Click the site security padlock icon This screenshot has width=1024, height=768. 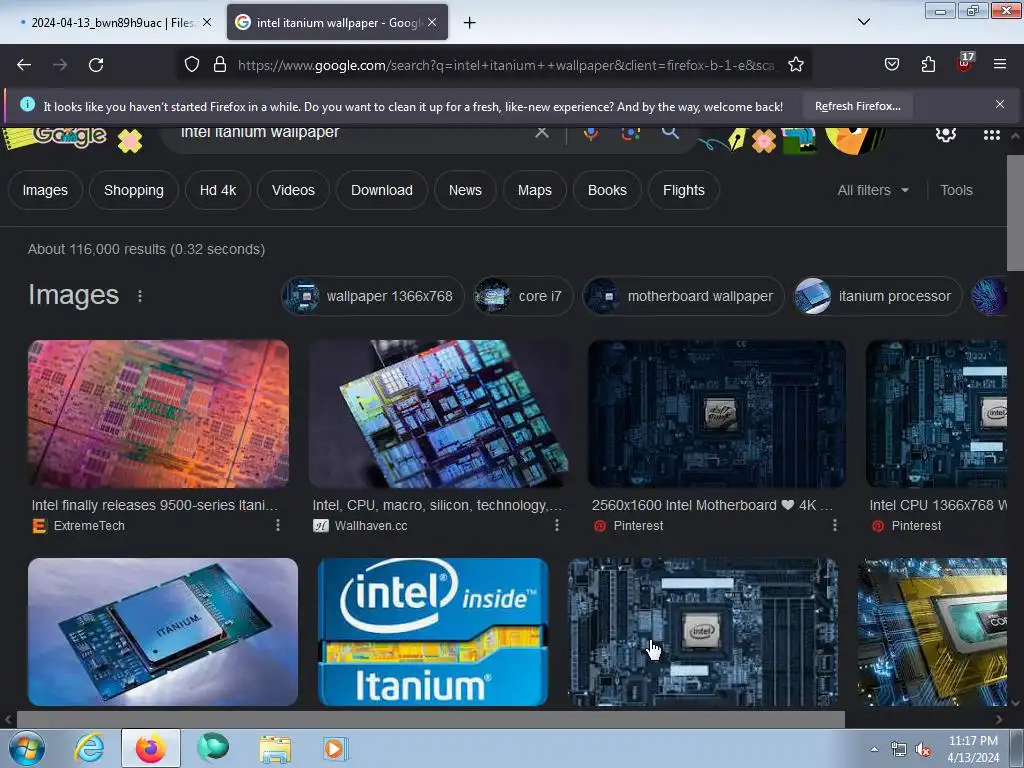click(220, 65)
